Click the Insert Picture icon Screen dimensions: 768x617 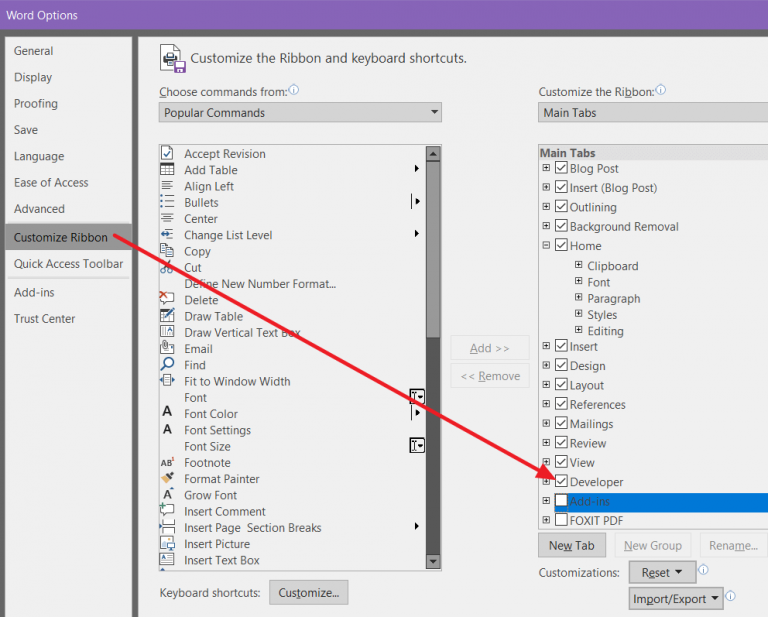(167, 543)
